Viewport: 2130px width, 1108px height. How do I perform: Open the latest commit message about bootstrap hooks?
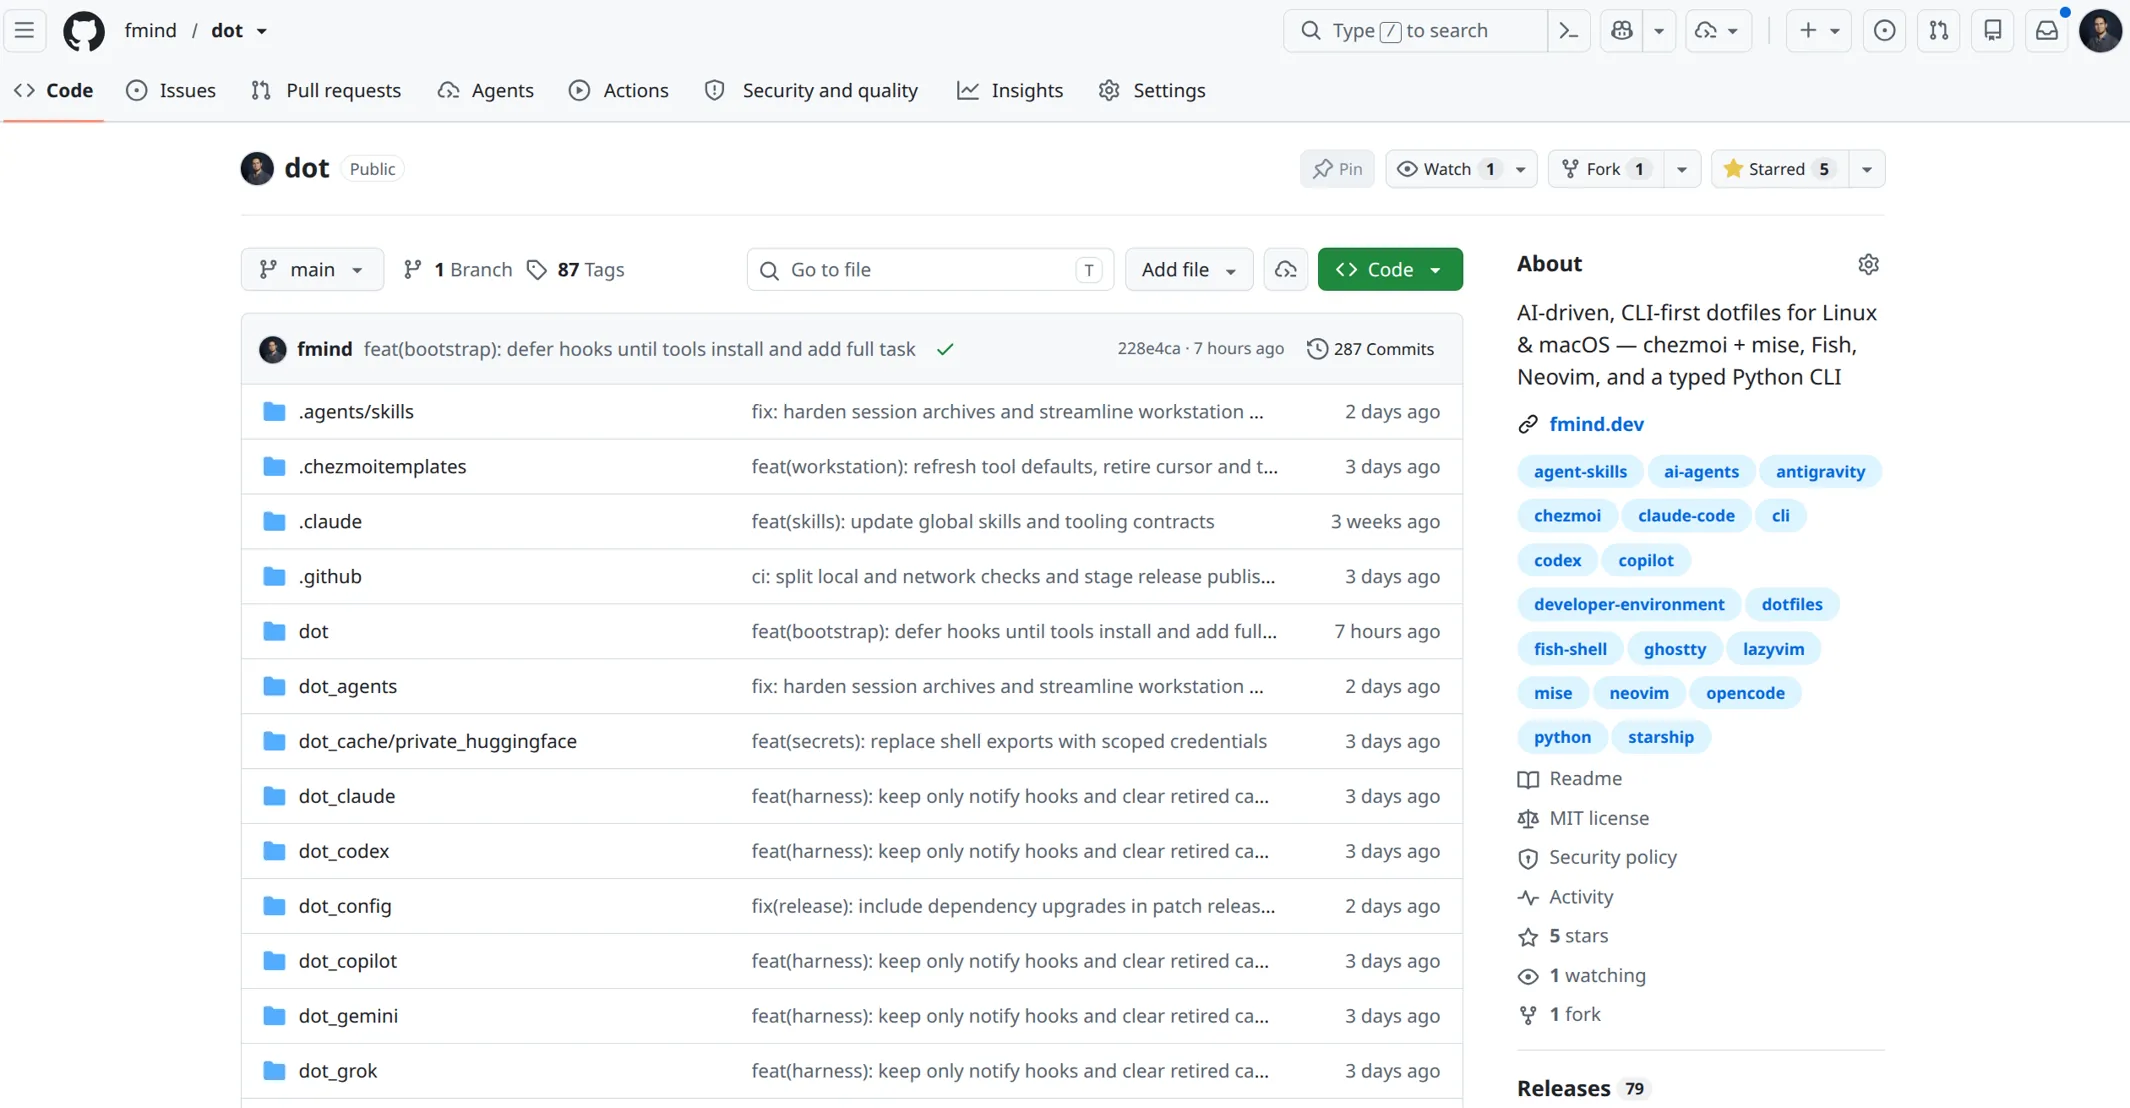click(x=639, y=349)
